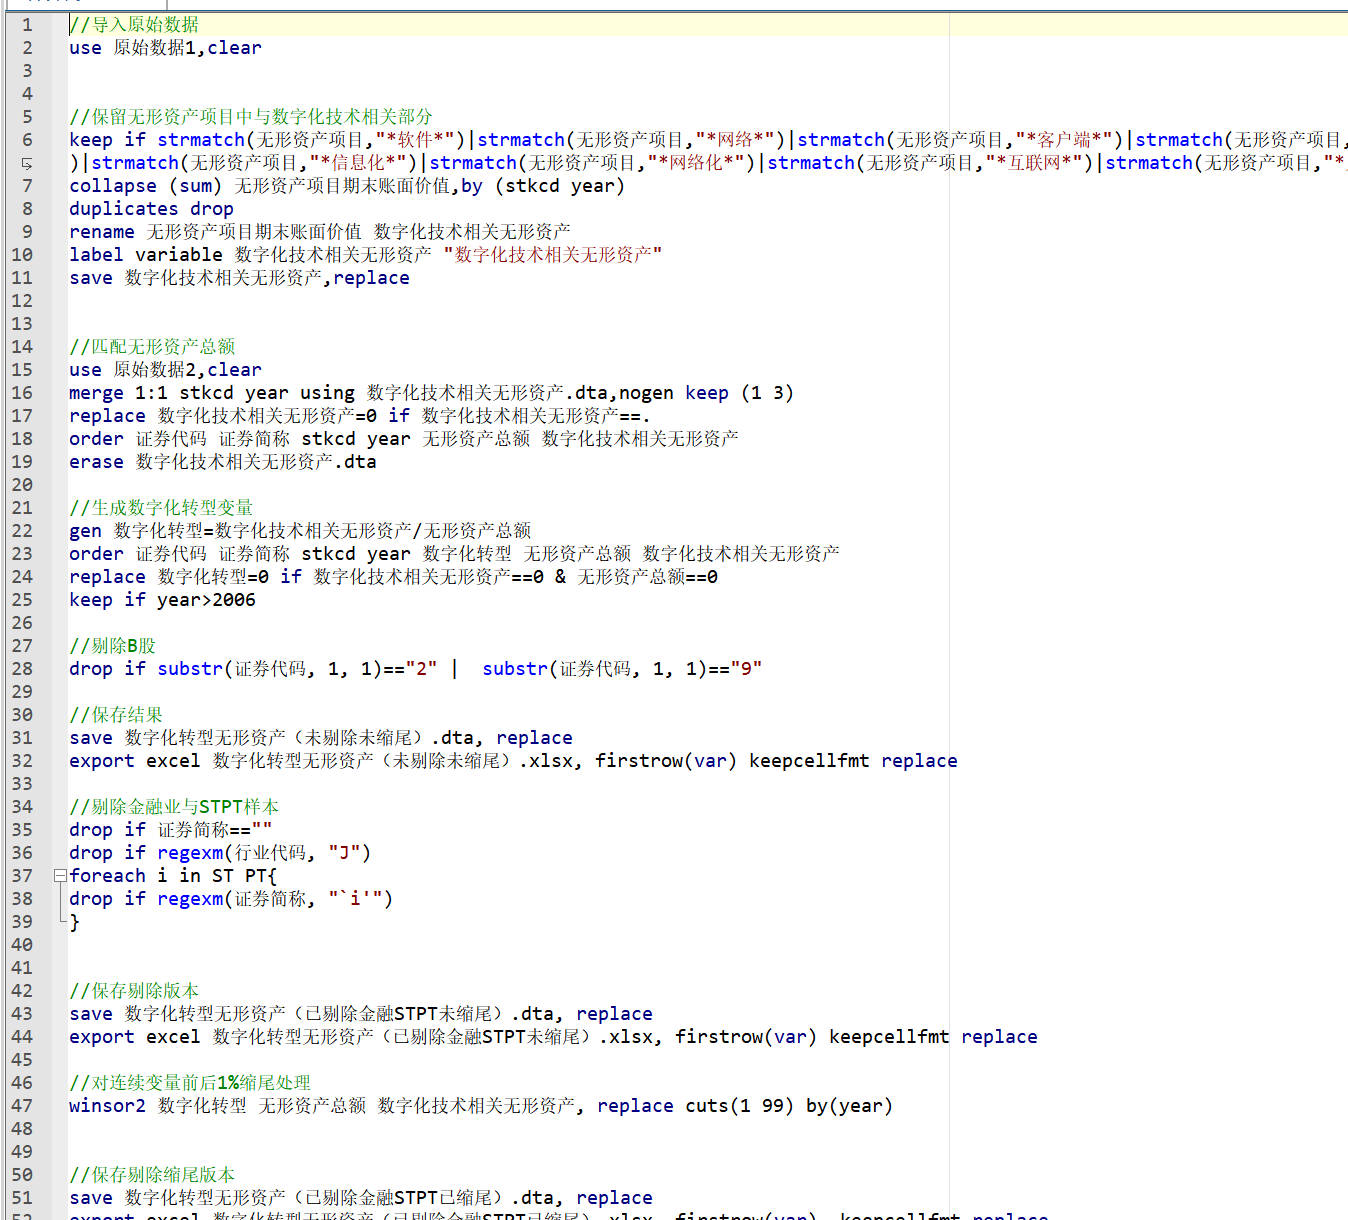Click line number 29 in the gutter
Image resolution: width=1348 pixels, height=1220 pixels.
tap(22, 691)
